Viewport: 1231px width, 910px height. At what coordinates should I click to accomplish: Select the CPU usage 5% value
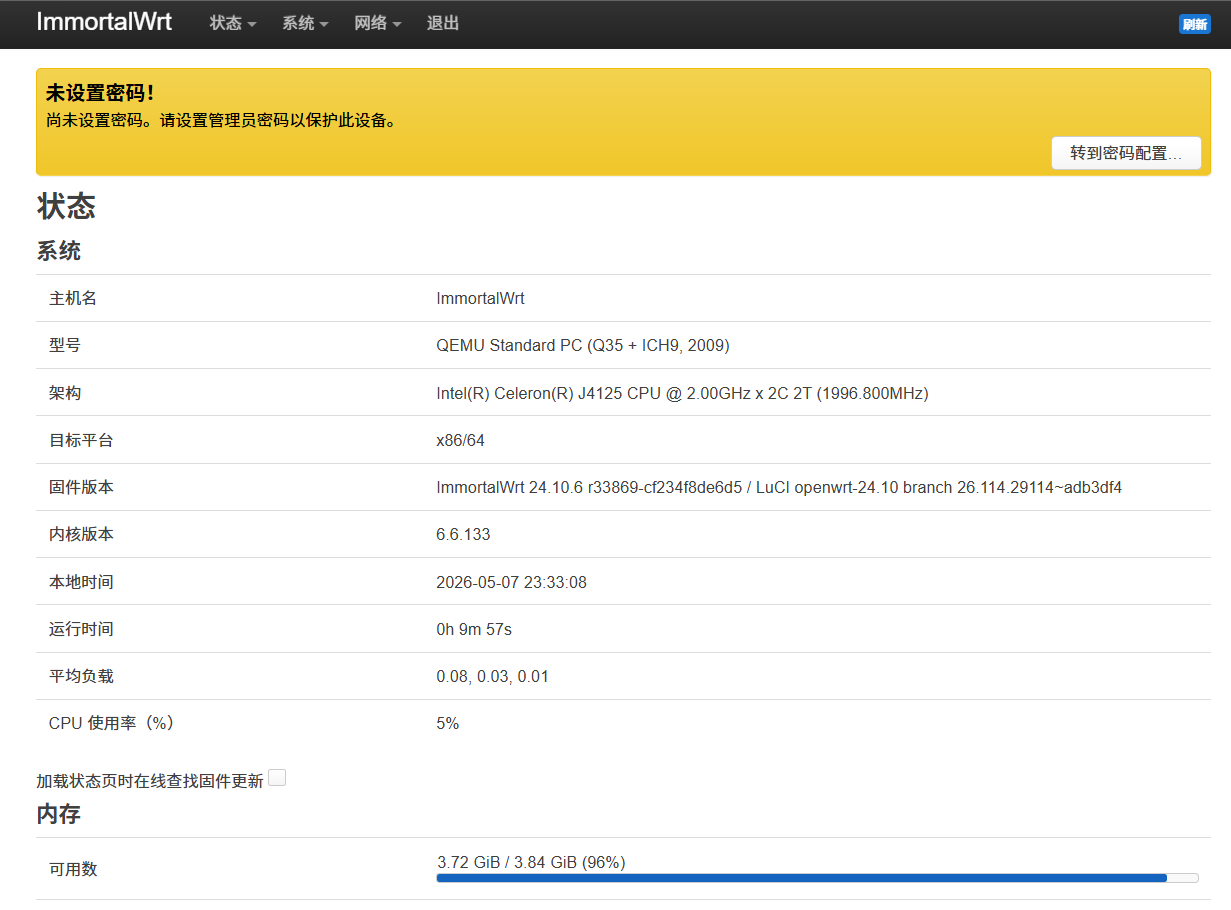pos(447,723)
